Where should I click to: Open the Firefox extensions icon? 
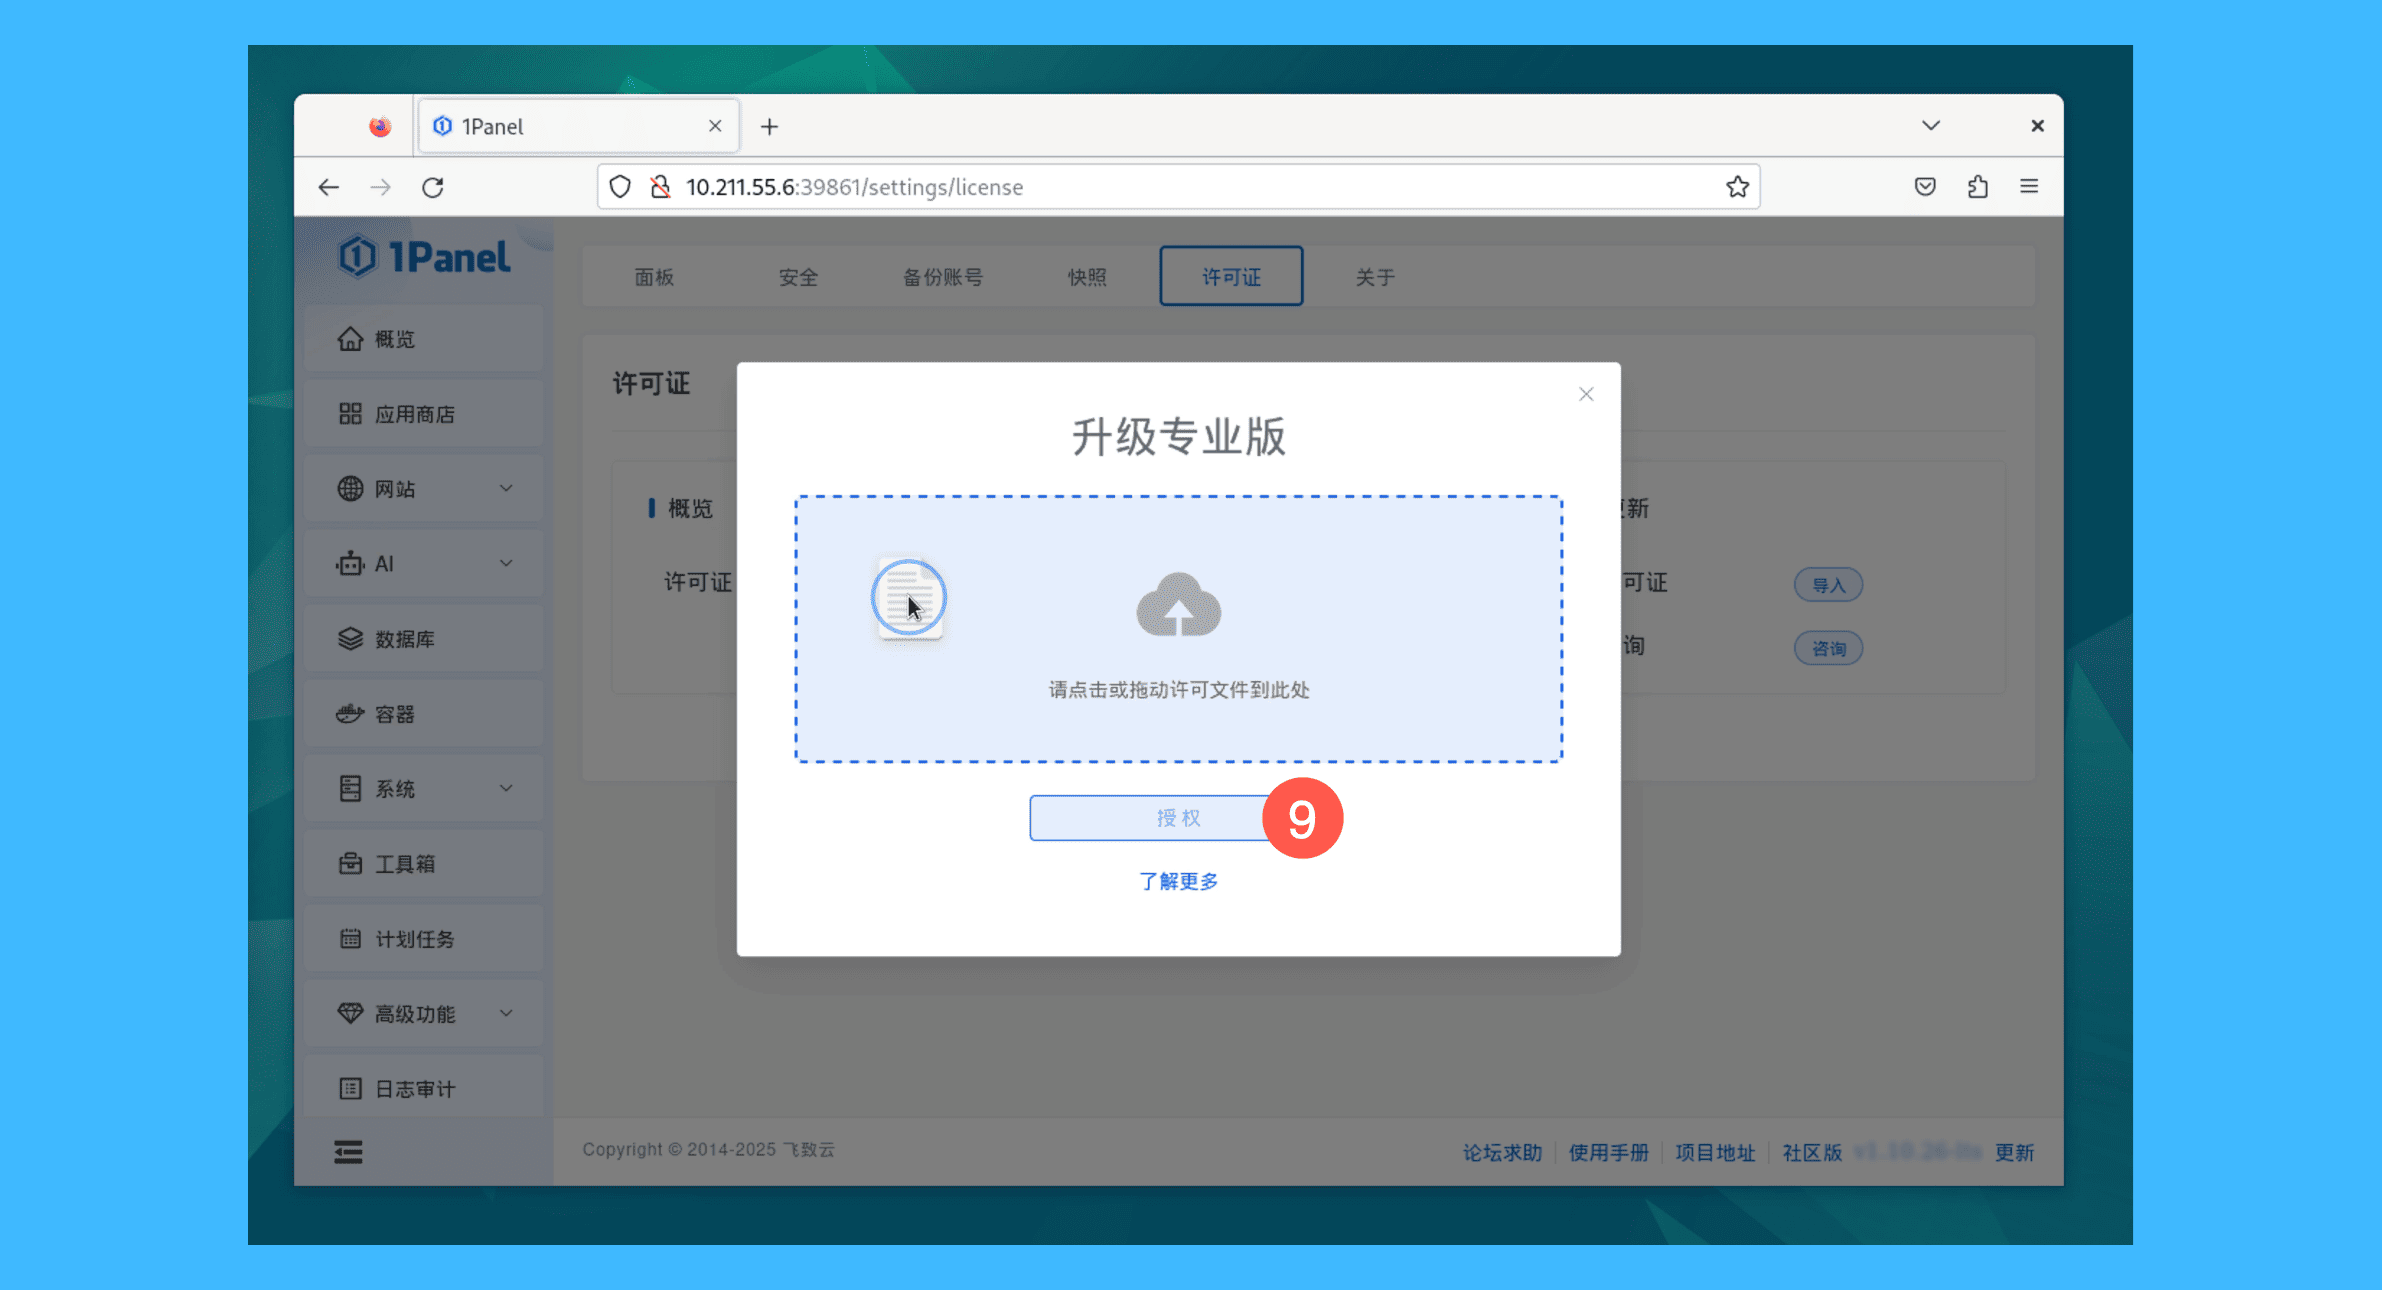click(1977, 187)
